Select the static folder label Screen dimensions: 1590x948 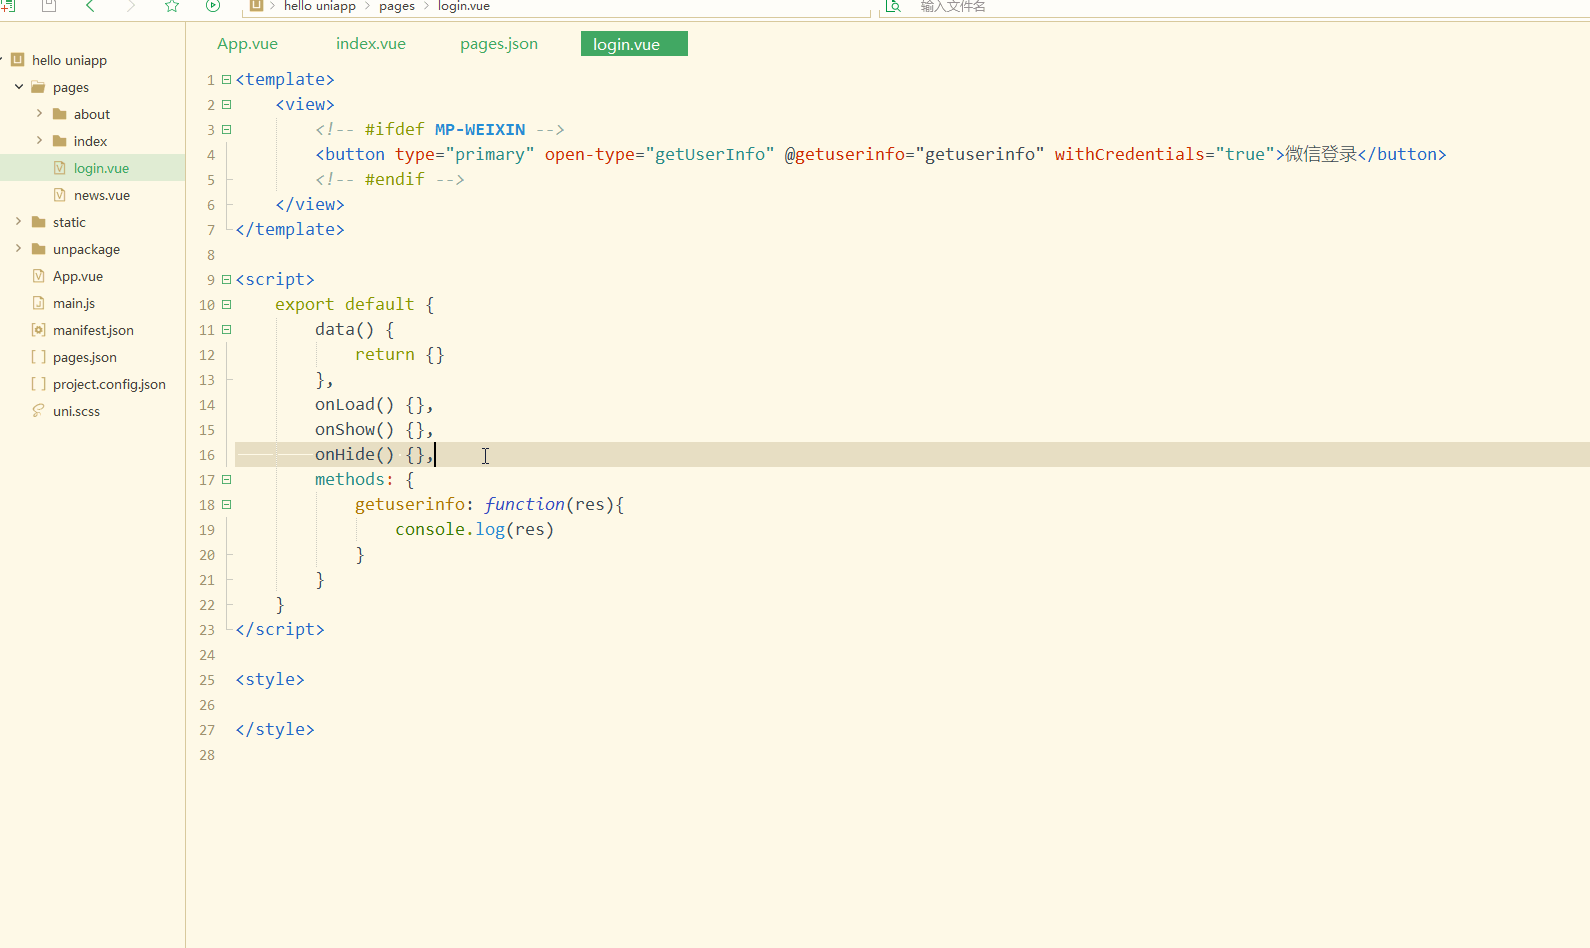[69, 223]
